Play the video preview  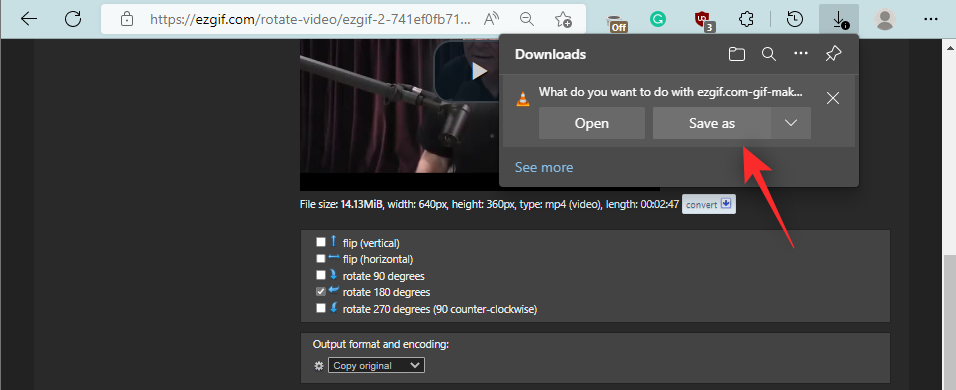pos(480,71)
